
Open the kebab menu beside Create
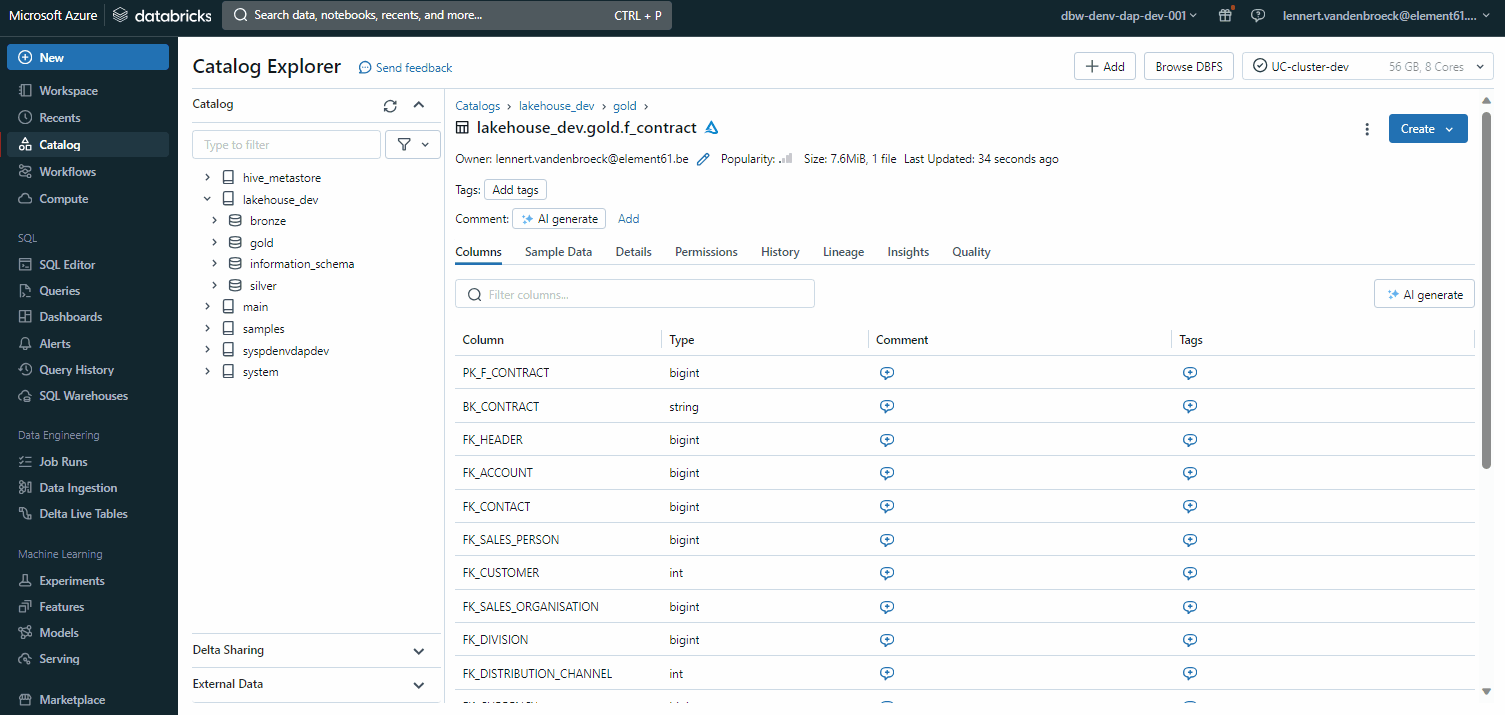tap(1367, 129)
